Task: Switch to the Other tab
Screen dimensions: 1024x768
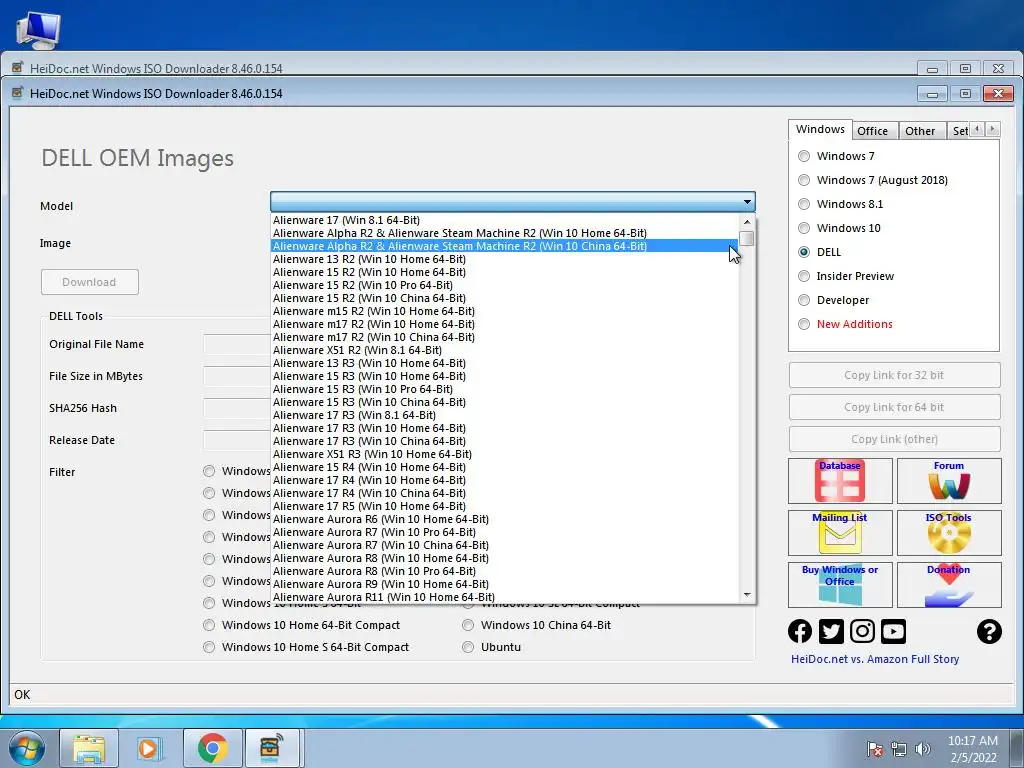Action: pyautogui.click(x=920, y=131)
